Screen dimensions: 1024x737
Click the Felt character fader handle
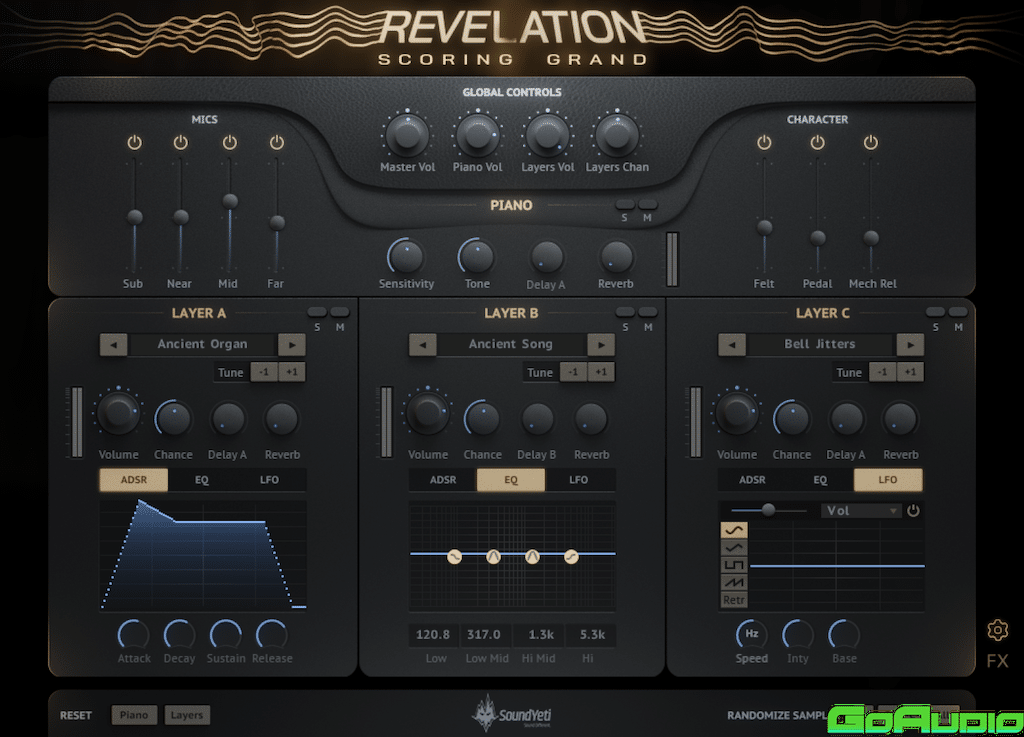point(764,227)
